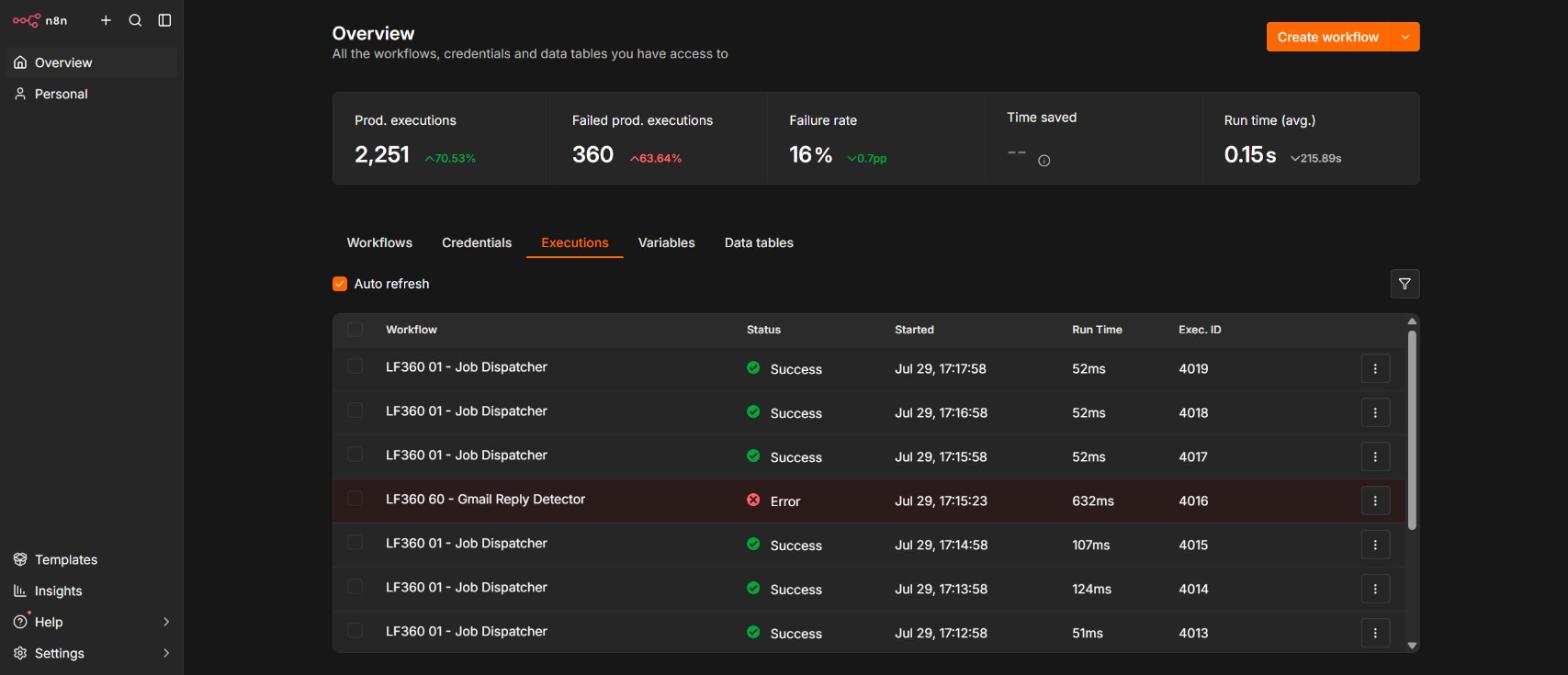Select checkbox for Gmail Reply Detector row
The height and width of the screenshot is (675, 1568).
(x=355, y=498)
